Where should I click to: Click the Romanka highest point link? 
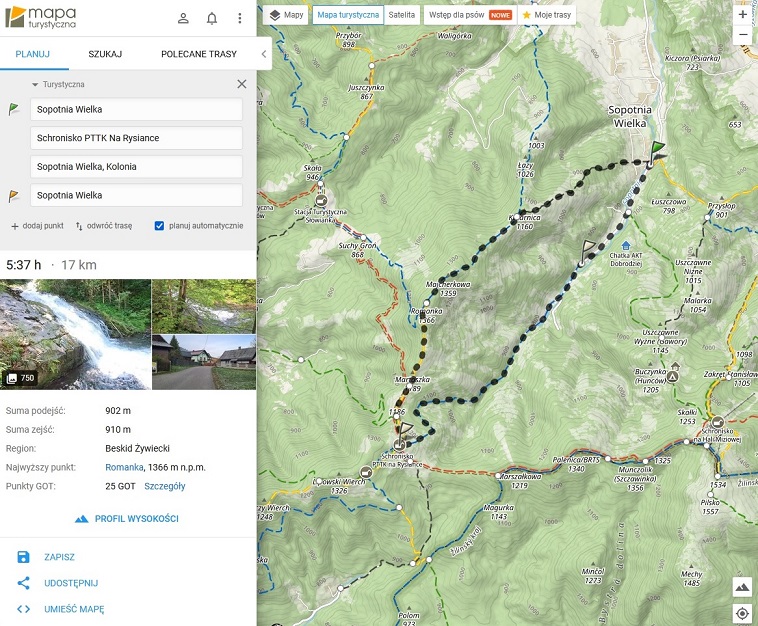pyautogui.click(x=124, y=467)
